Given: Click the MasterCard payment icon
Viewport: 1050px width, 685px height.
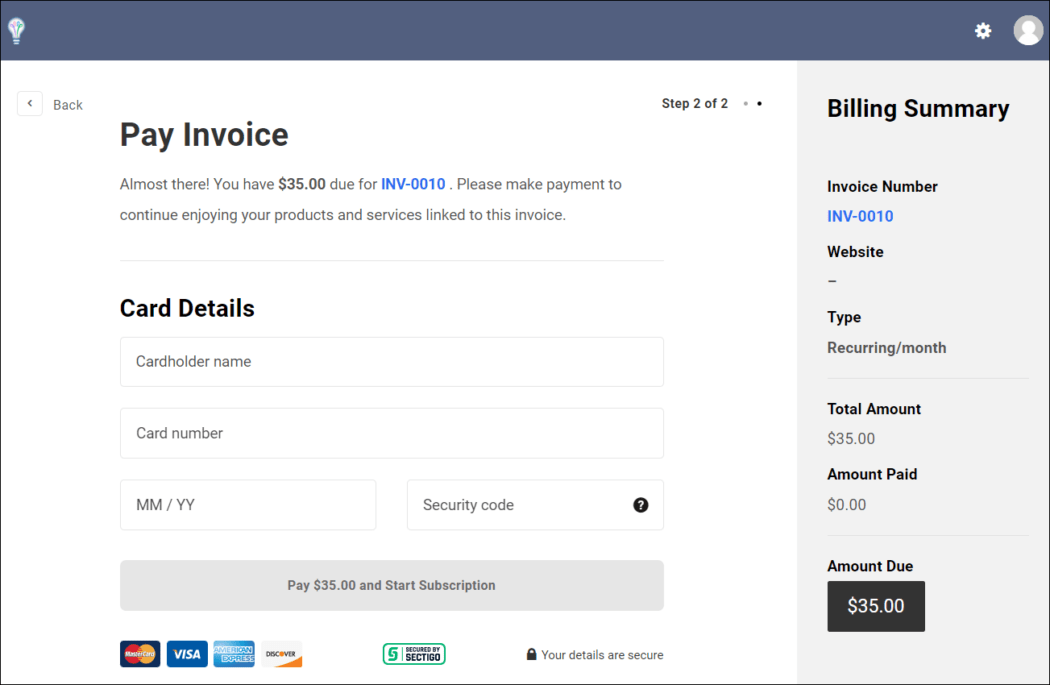Looking at the screenshot, I should tap(140, 654).
